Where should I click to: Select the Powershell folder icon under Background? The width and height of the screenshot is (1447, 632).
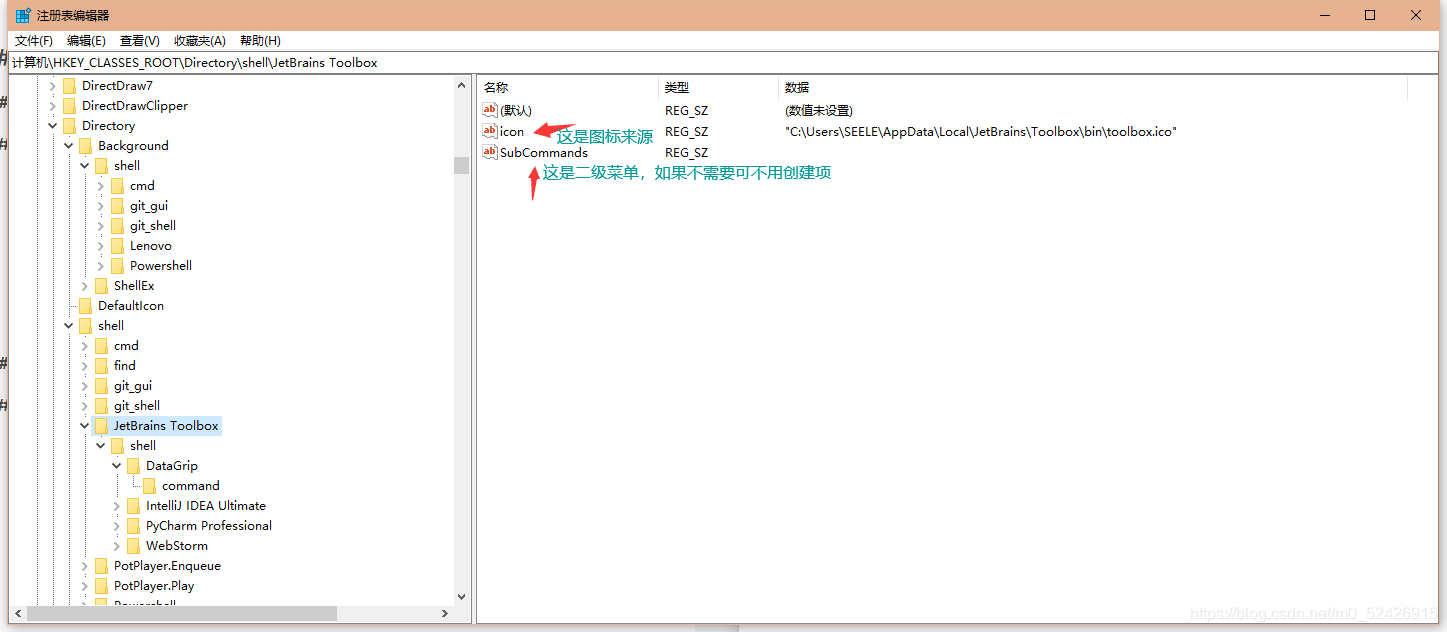[117, 266]
